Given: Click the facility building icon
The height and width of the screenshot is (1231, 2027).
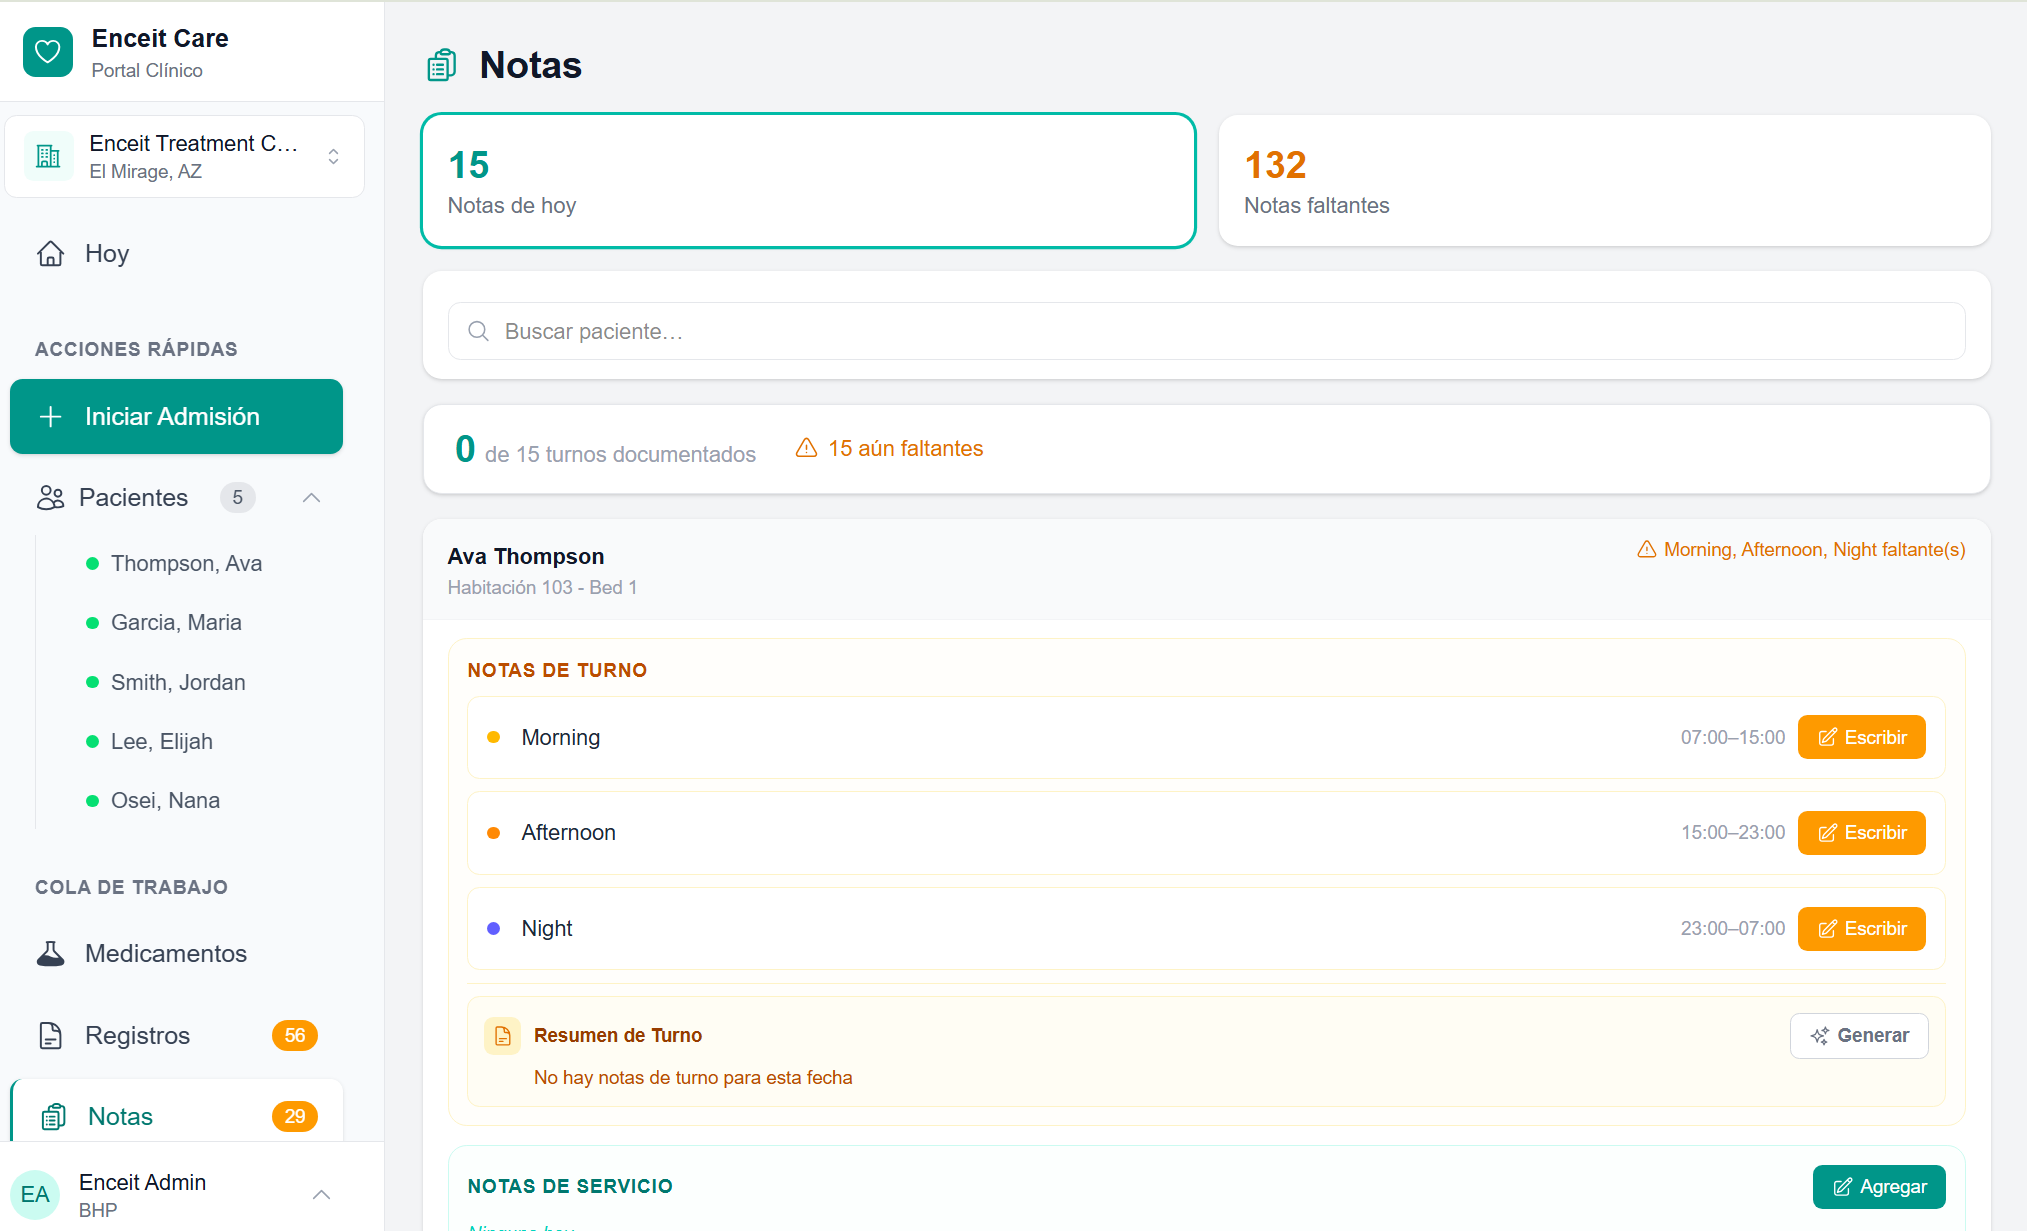Looking at the screenshot, I should (48, 156).
